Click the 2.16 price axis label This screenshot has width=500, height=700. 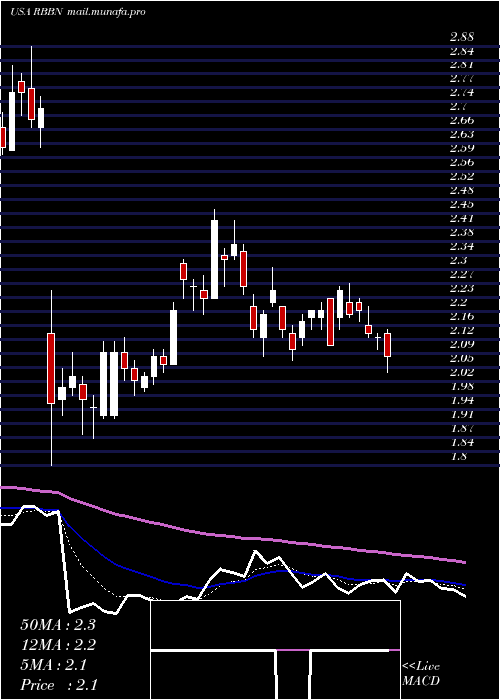click(462, 316)
